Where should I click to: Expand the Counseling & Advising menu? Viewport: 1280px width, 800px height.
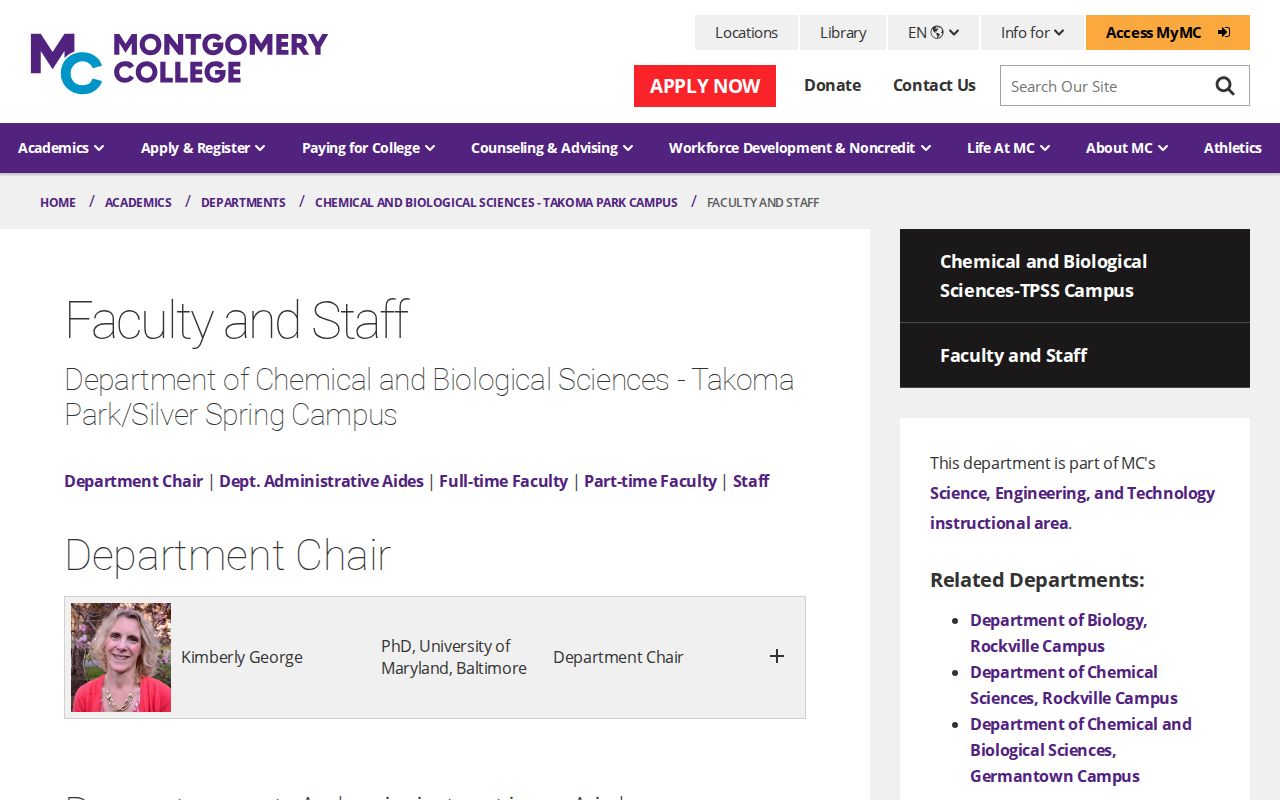[552, 148]
